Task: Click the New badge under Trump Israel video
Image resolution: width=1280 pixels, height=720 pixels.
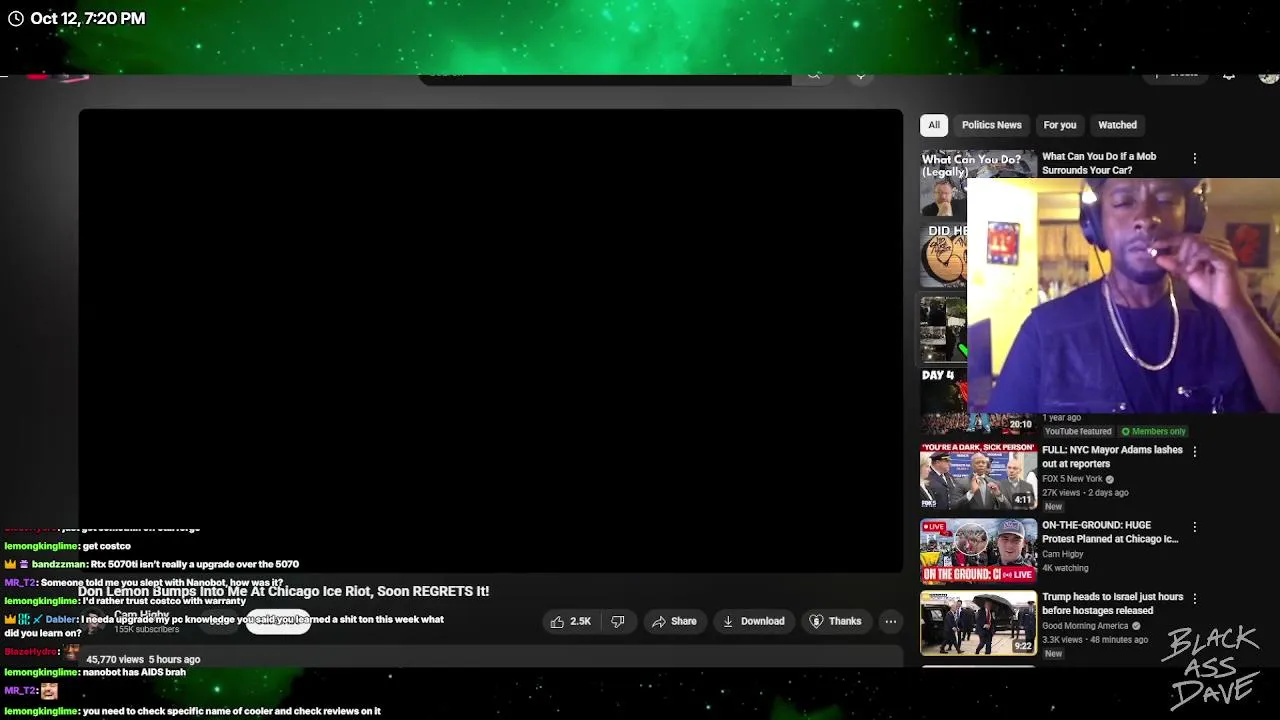Action: click(1053, 654)
